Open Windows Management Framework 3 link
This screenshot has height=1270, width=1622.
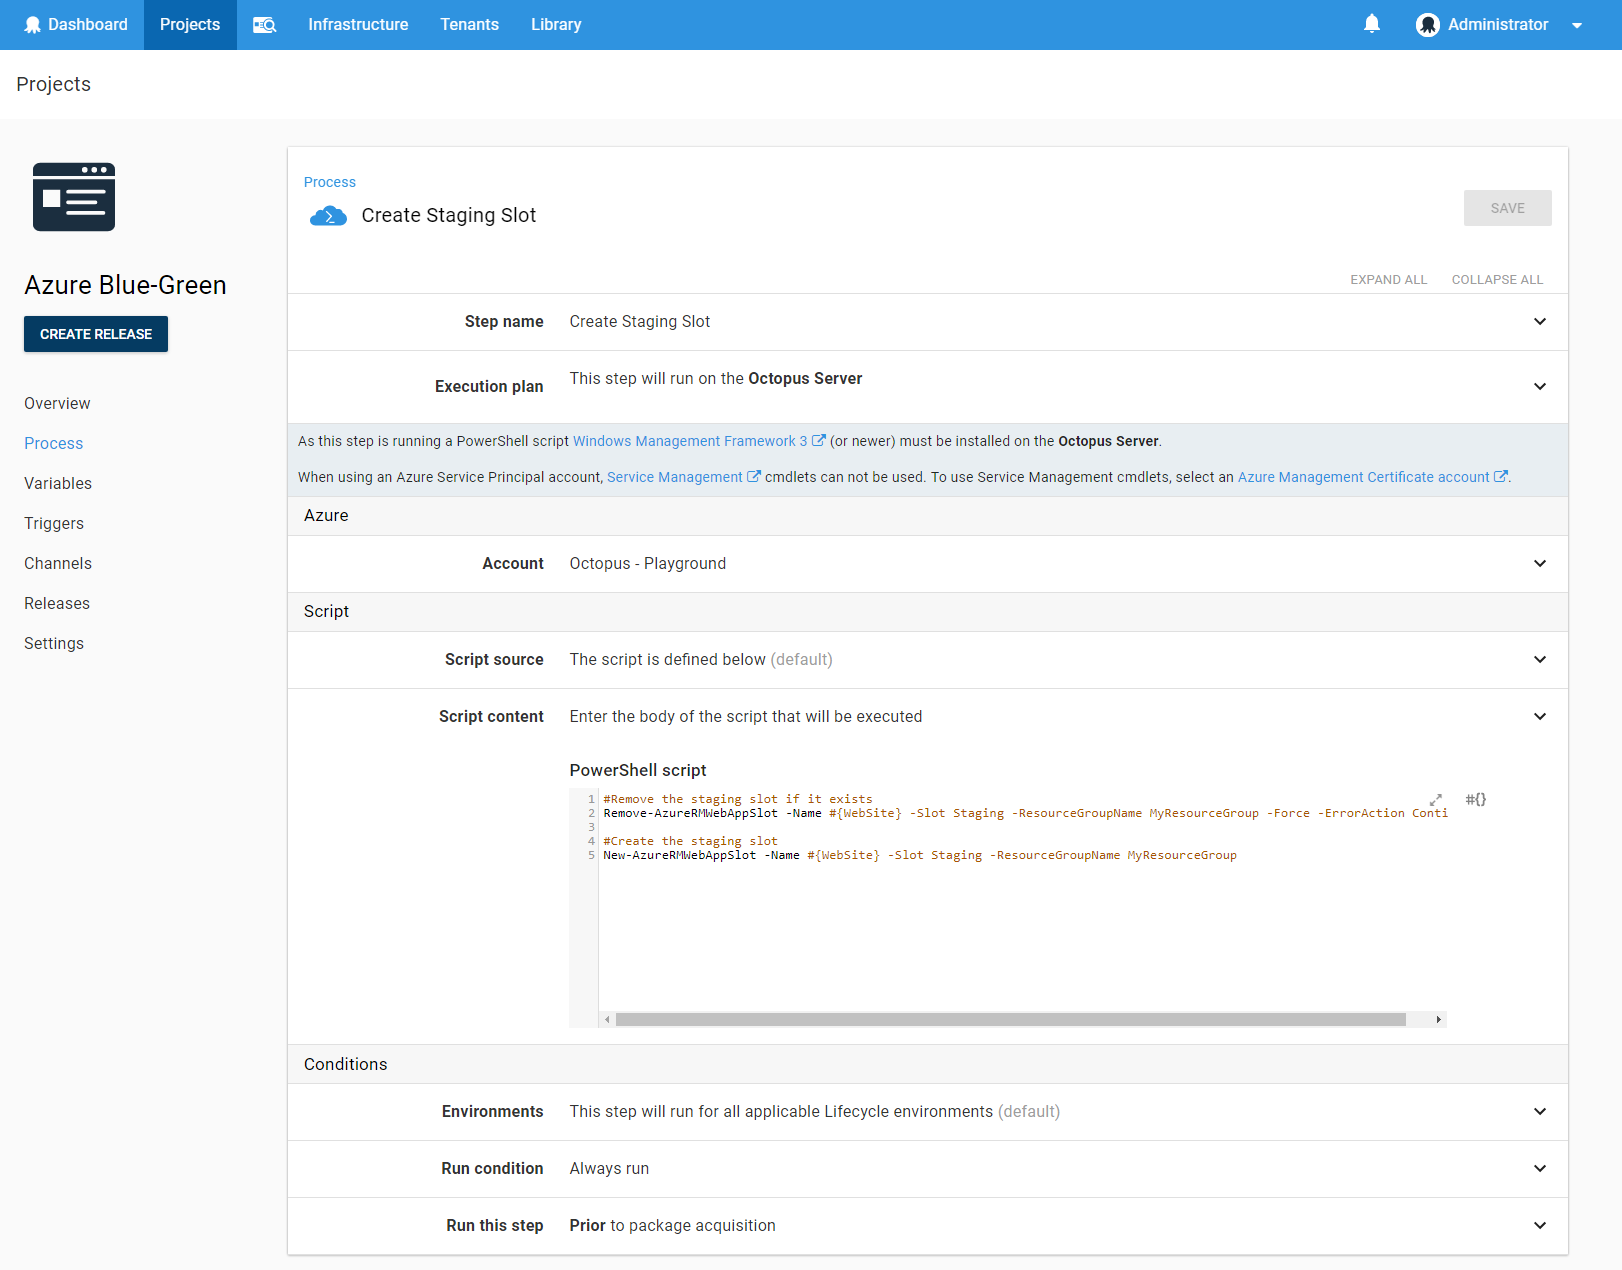click(x=690, y=441)
